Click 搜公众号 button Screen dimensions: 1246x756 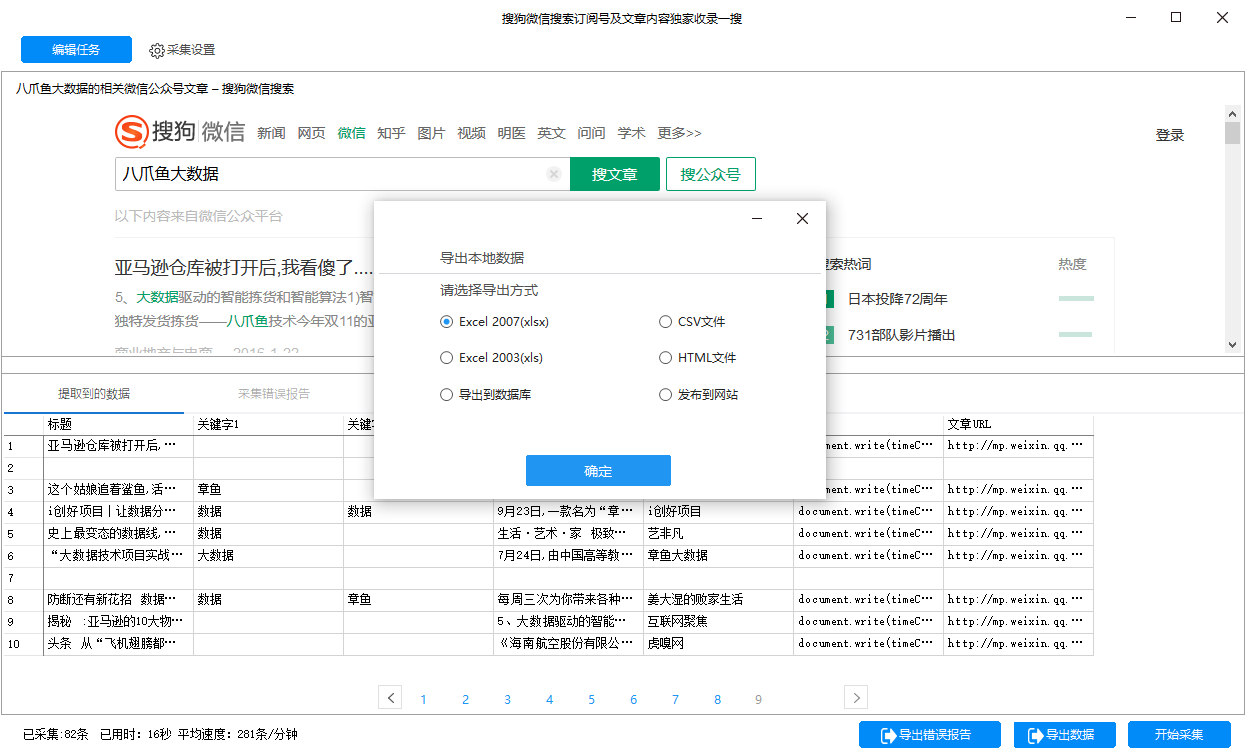710,174
